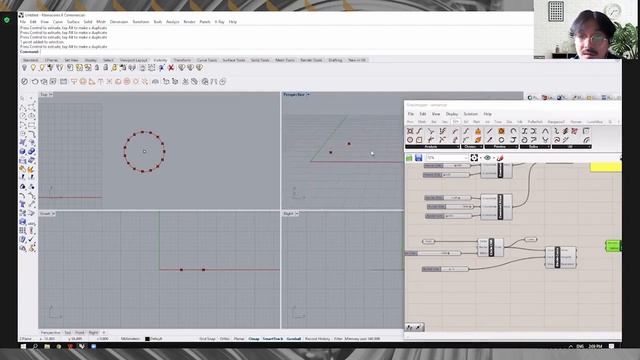Click the Show Objects yellow light bulb icon
Viewport: 640px width, 360px height.
pos(33,68)
